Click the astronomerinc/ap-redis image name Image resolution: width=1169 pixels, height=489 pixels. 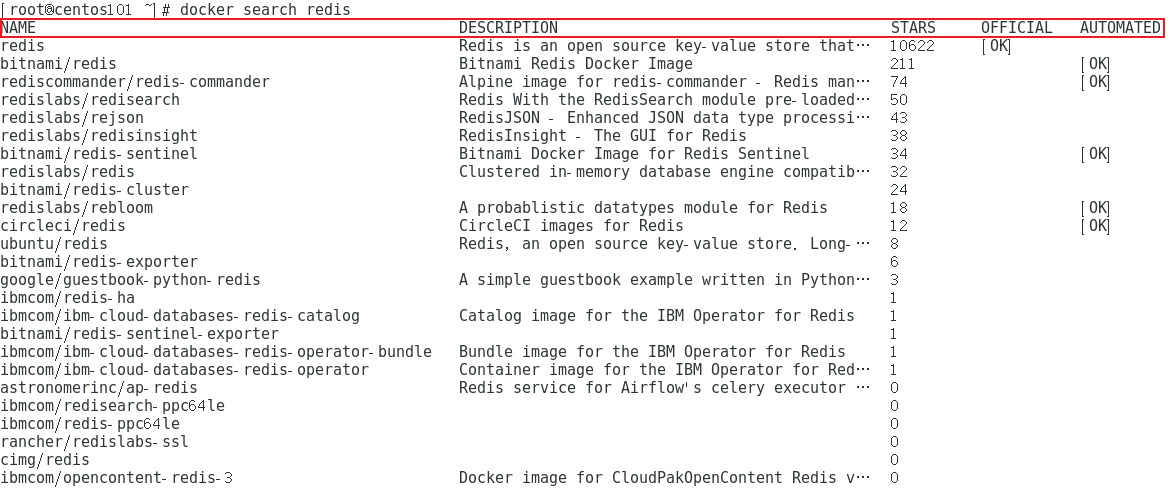tap(99, 388)
